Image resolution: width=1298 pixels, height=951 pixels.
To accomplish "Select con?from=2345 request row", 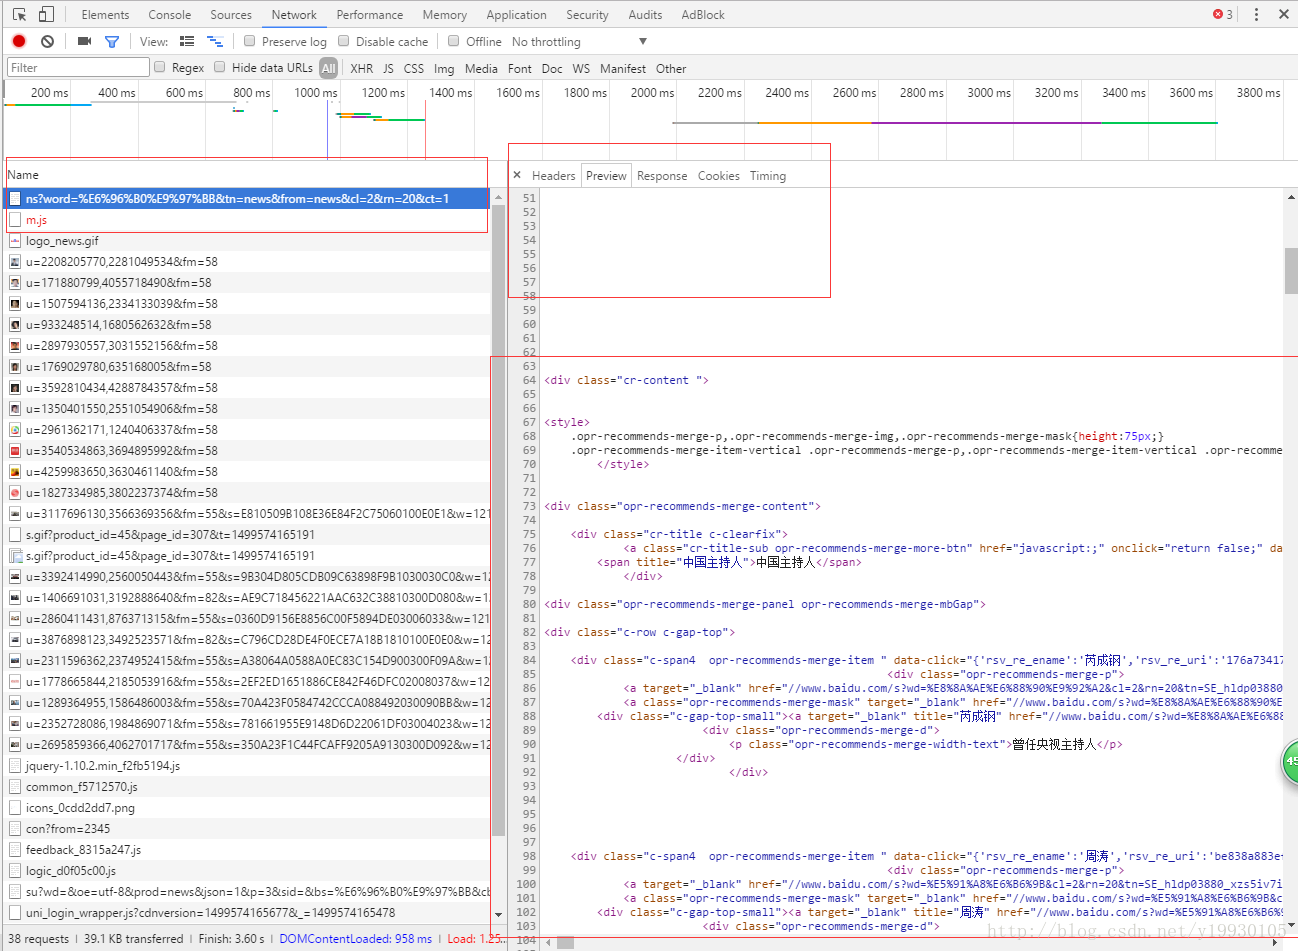I will [x=248, y=829].
